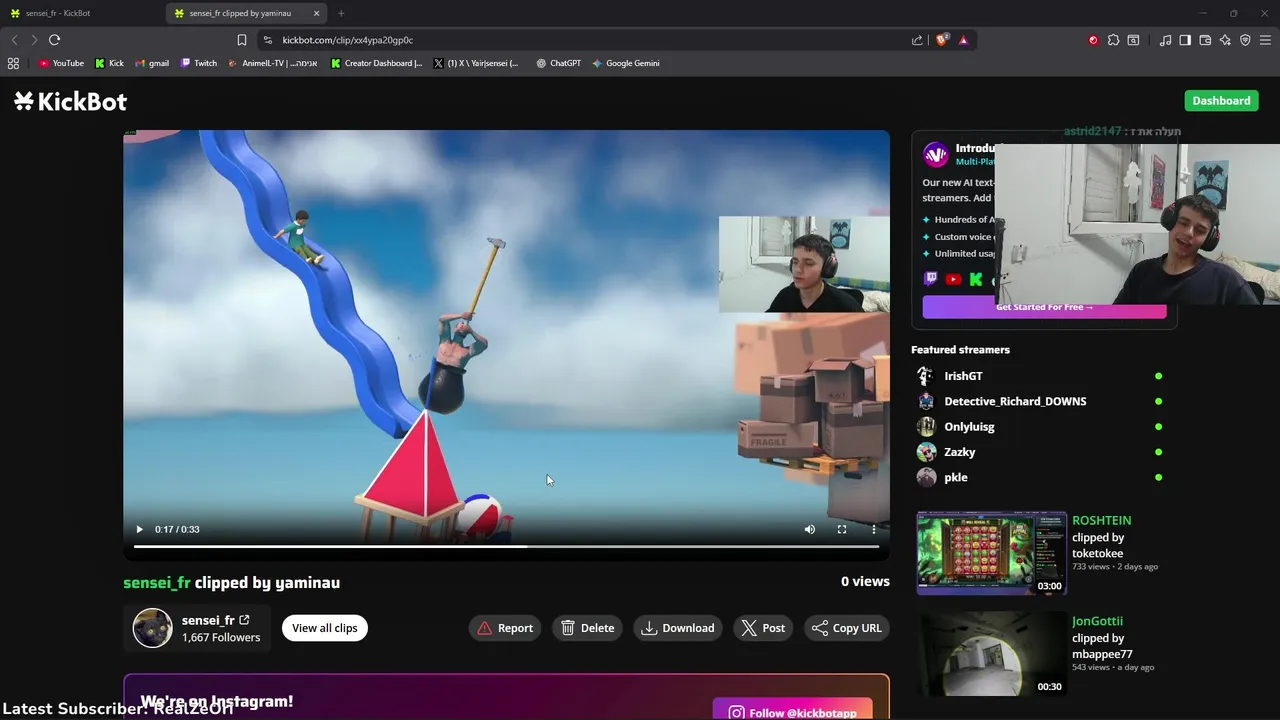
Task: Open the Extensions puzzle icon
Action: click(1113, 40)
